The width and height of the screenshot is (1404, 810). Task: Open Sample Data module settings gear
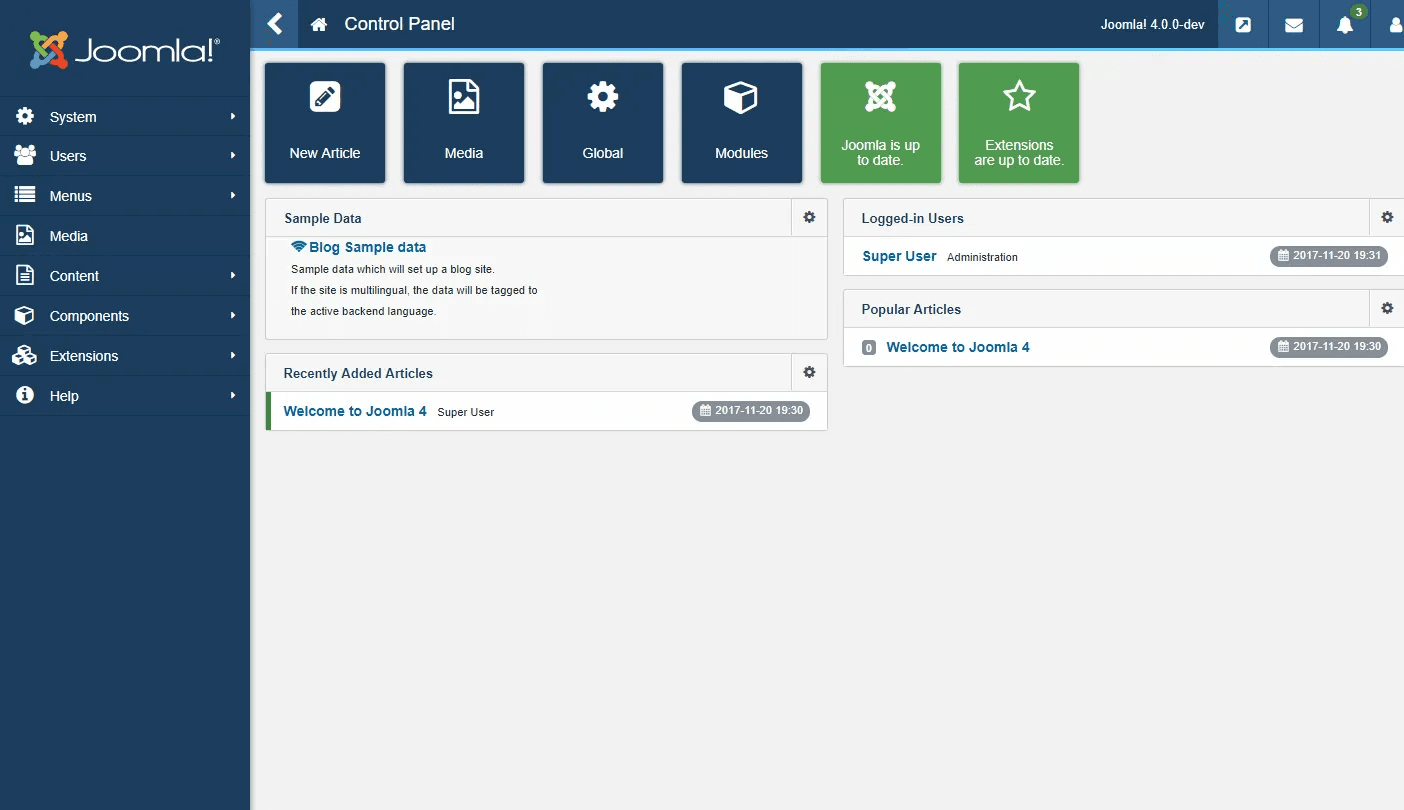coord(809,217)
